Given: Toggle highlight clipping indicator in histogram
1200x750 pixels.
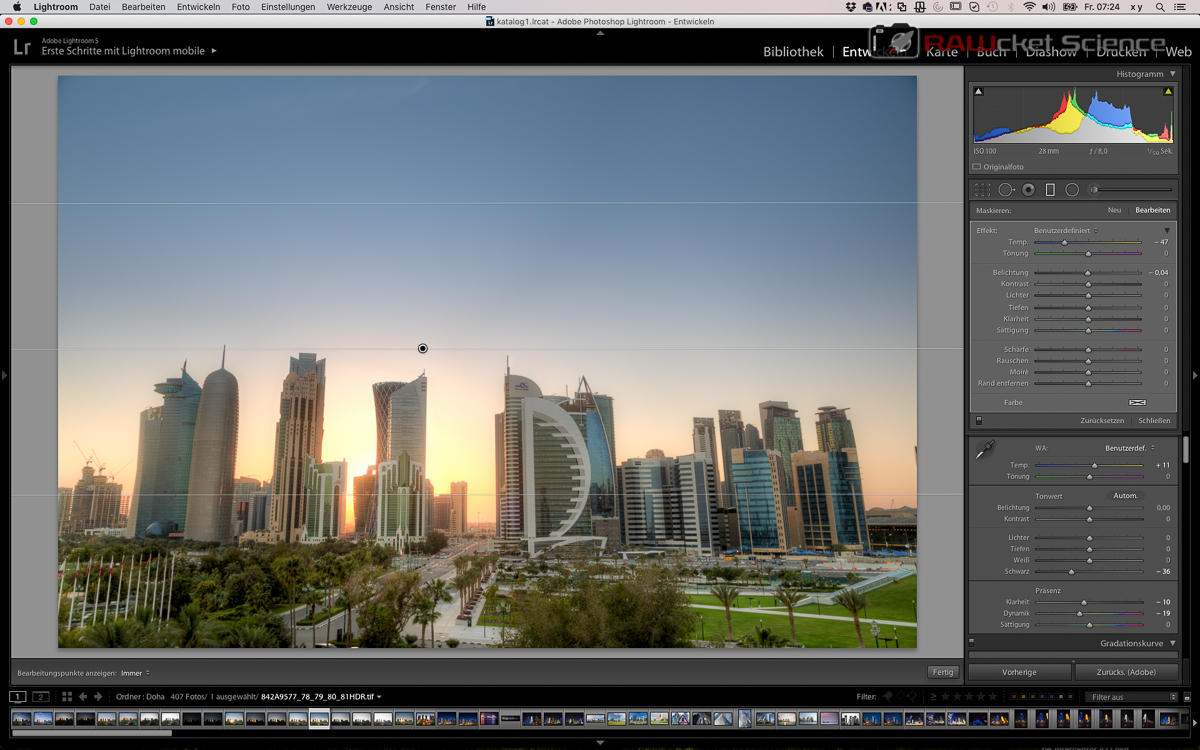Looking at the screenshot, I should click(1167, 92).
